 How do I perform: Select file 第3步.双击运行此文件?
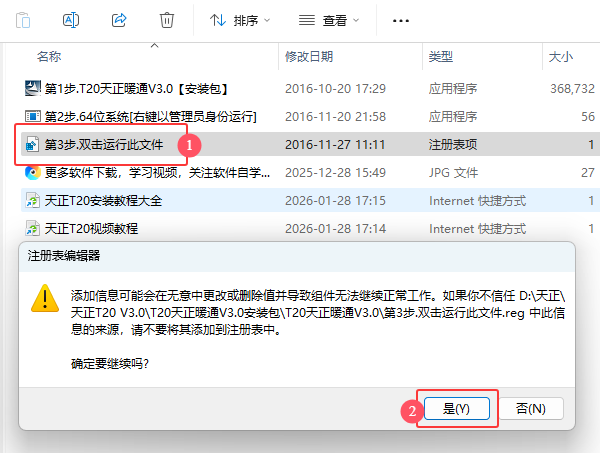click(x=104, y=145)
